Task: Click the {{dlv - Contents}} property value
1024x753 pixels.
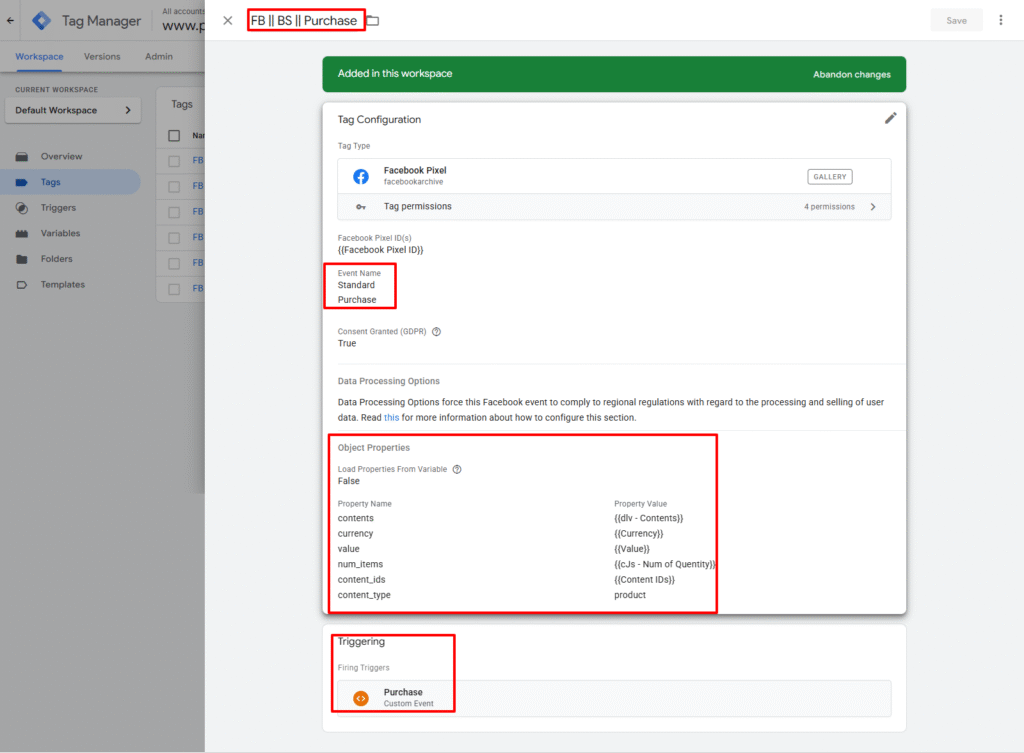Action: pyautogui.click(x=648, y=519)
